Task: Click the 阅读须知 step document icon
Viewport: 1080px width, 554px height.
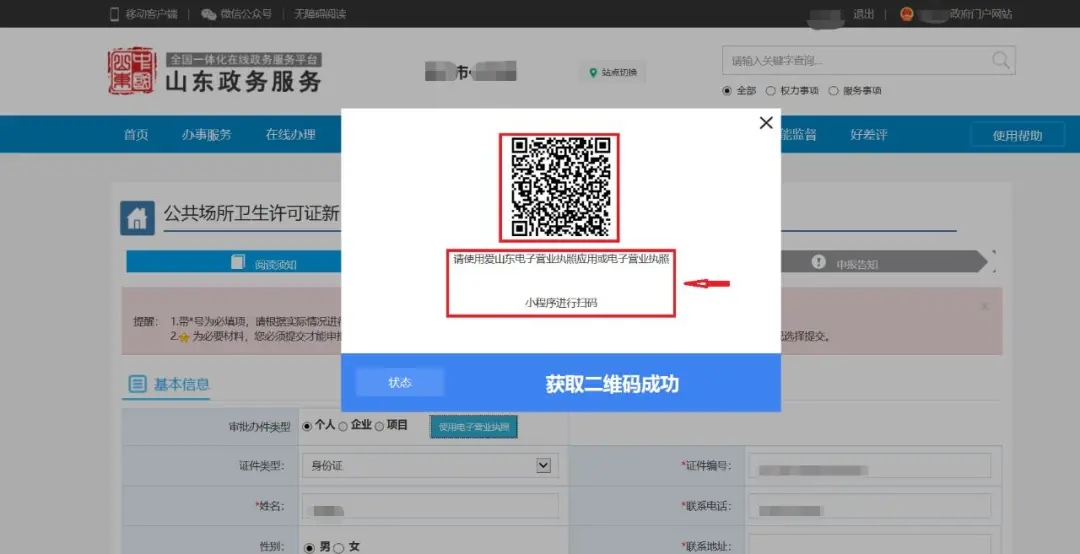Action: tap(238, 262)
